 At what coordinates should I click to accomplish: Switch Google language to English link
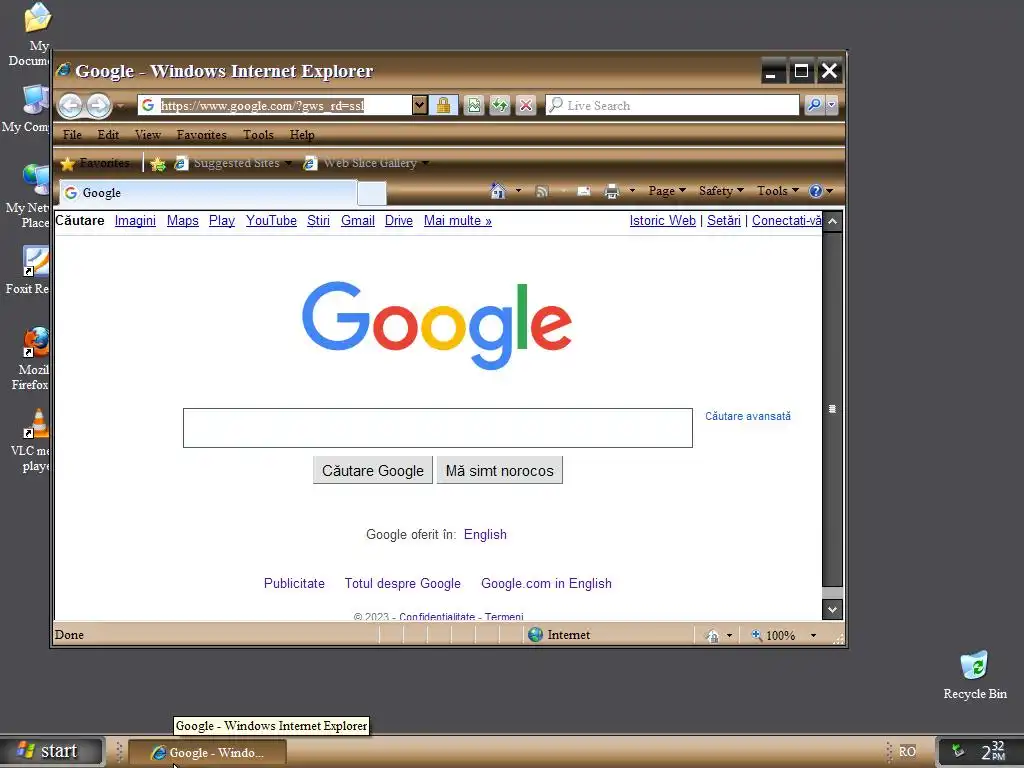pos(485,534)
